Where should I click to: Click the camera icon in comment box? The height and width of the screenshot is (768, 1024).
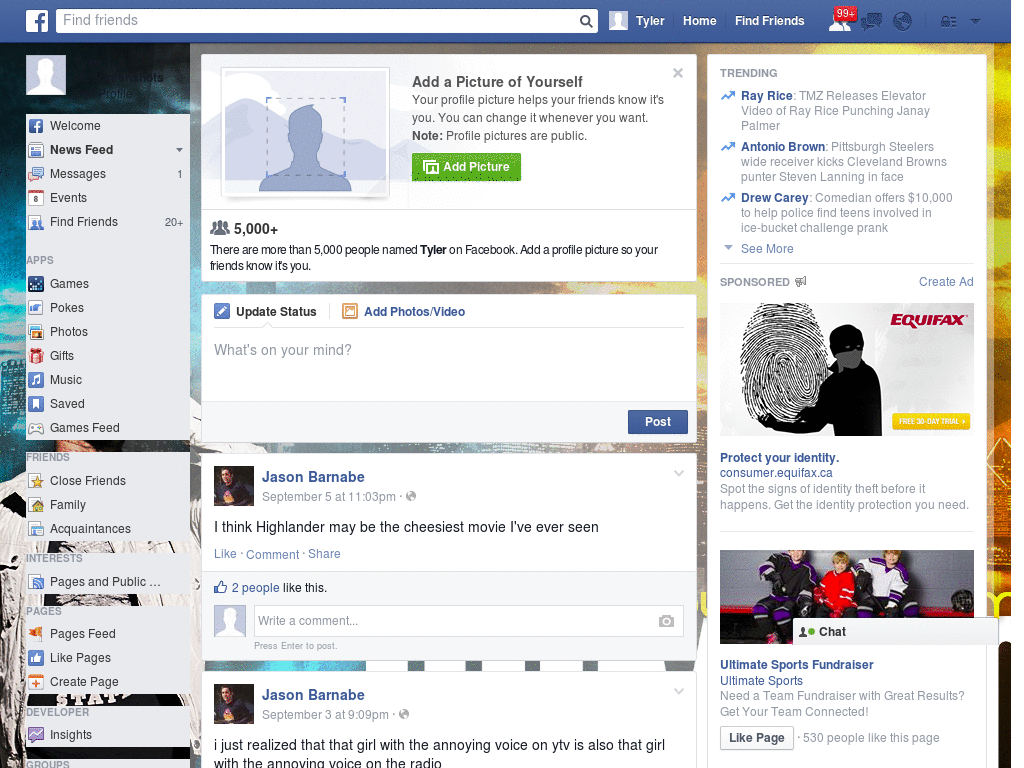point(666,621)
